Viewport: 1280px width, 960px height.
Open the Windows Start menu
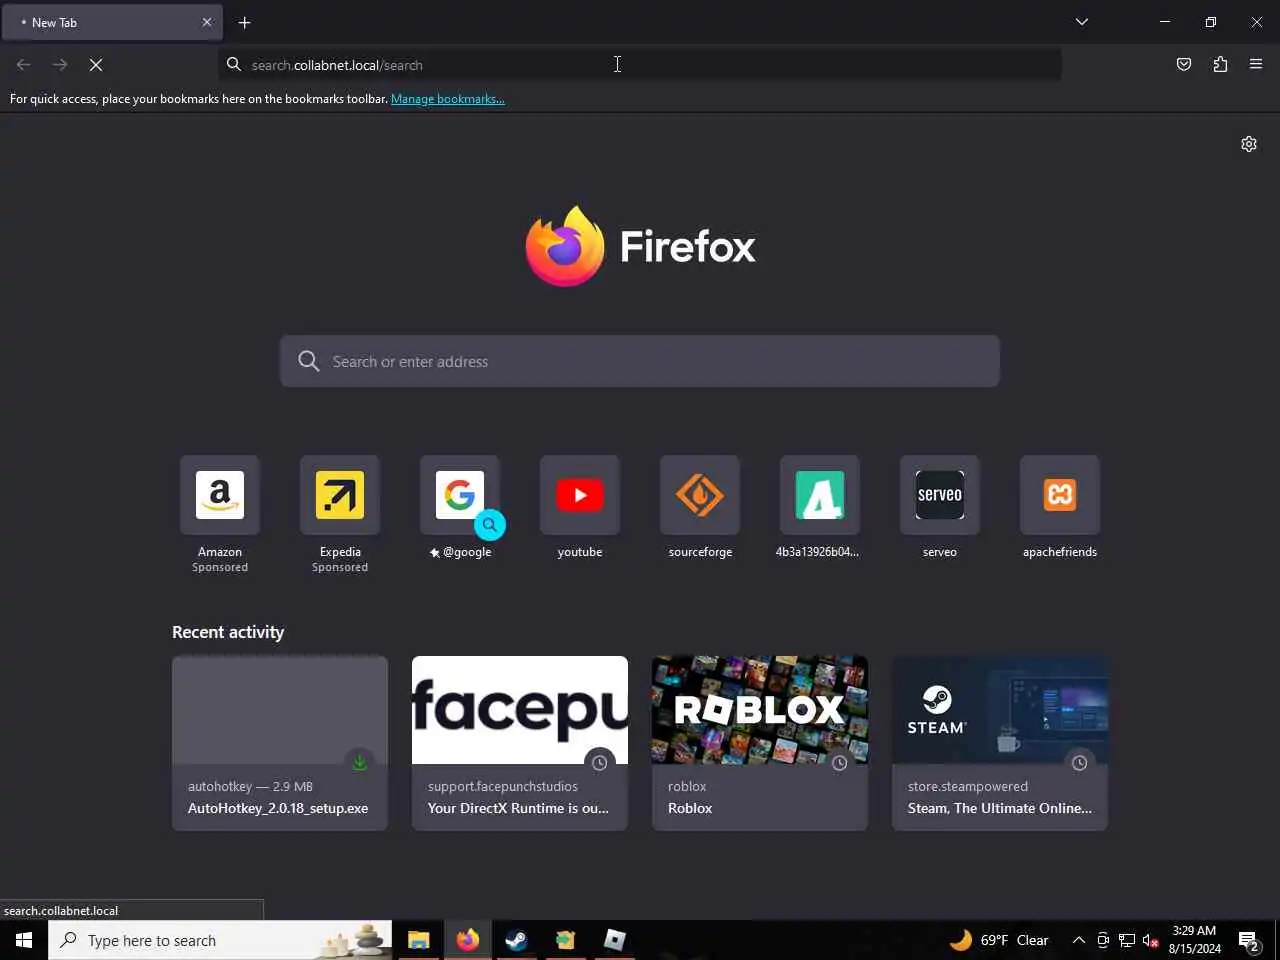(24, 940)
